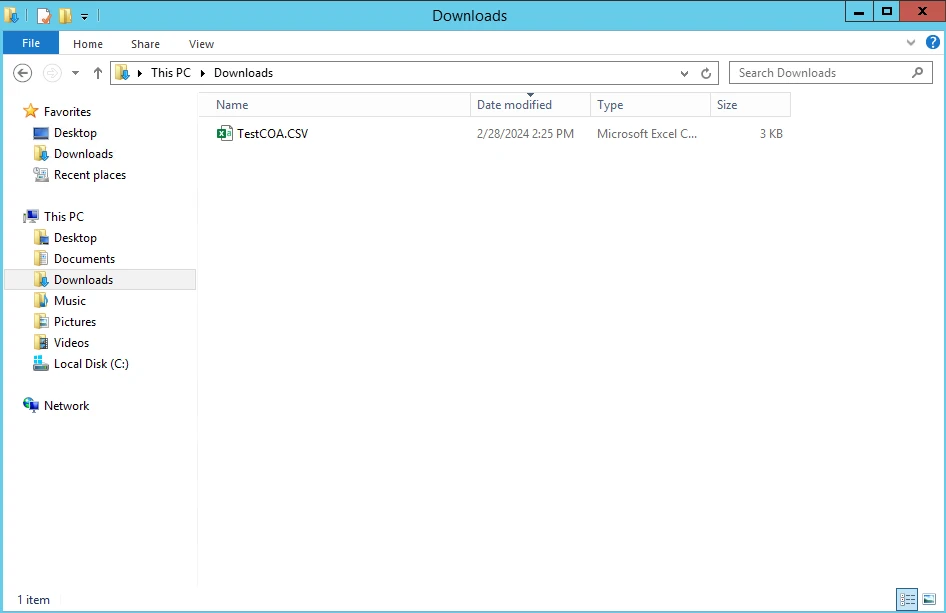This screenshot has width=946, height=613.
Task: Open the recent locations dropdown arrow
Action: pos(75,73)
